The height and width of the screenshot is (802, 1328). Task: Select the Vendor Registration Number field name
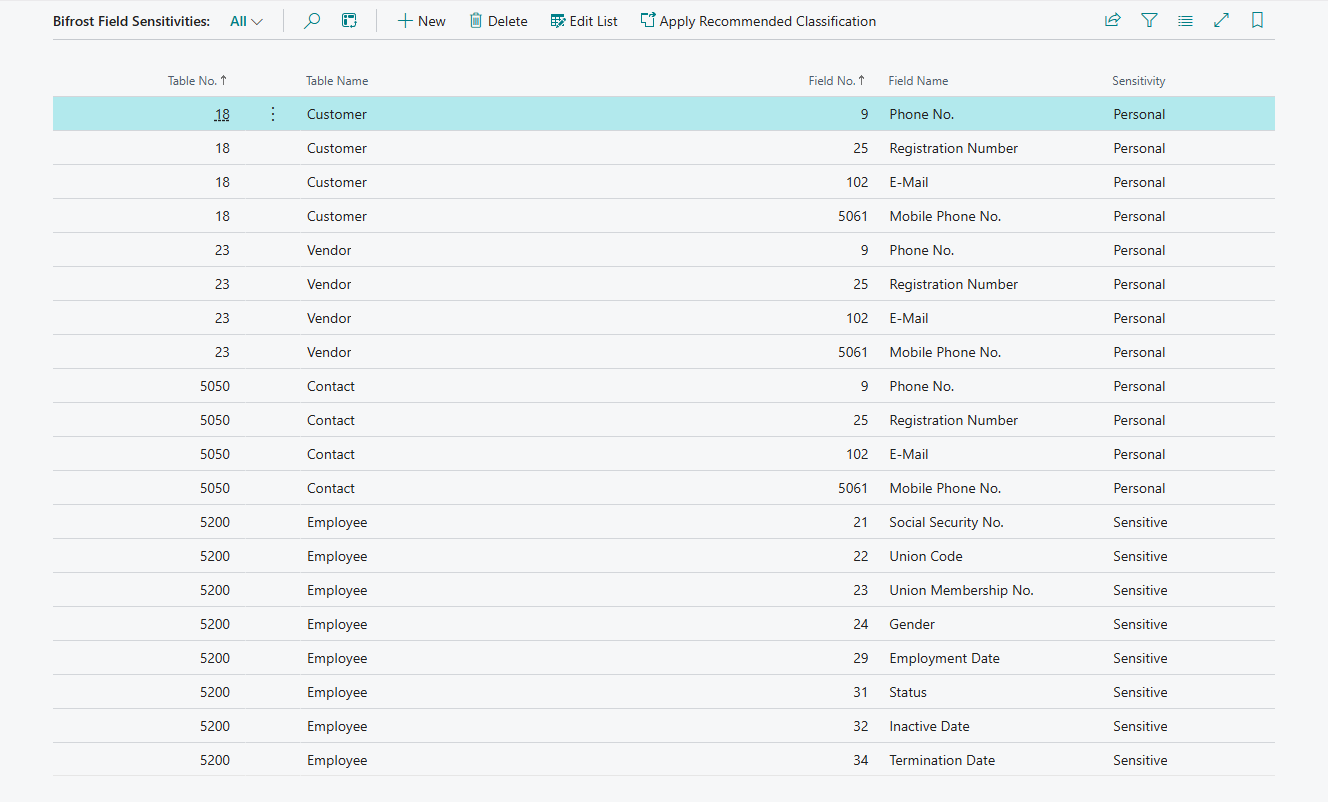tap(954, 284)
